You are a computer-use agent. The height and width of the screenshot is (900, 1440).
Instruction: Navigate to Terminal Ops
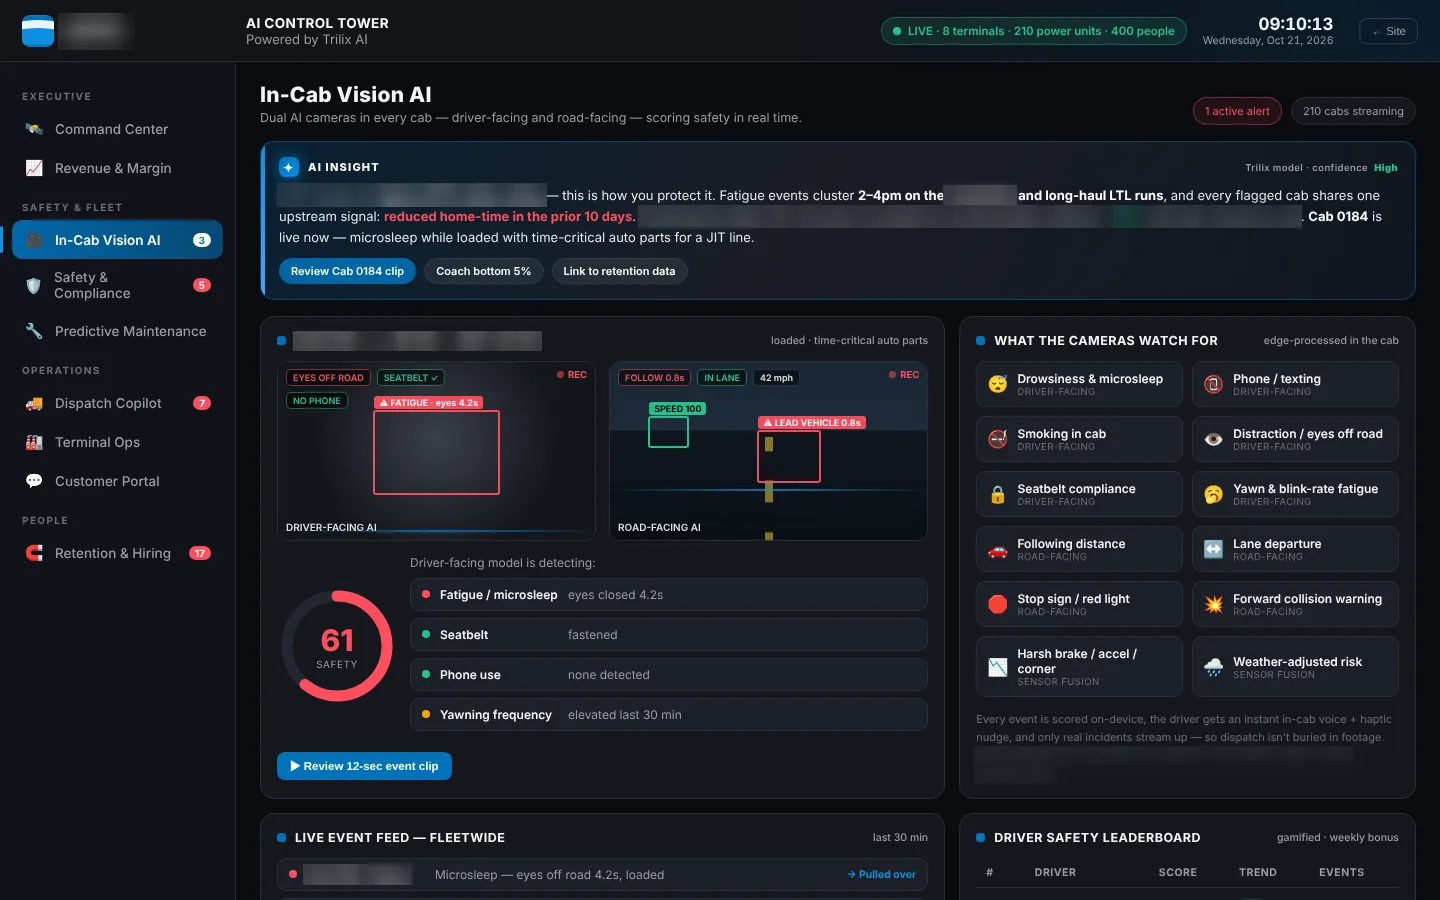[x=117, y=442]
